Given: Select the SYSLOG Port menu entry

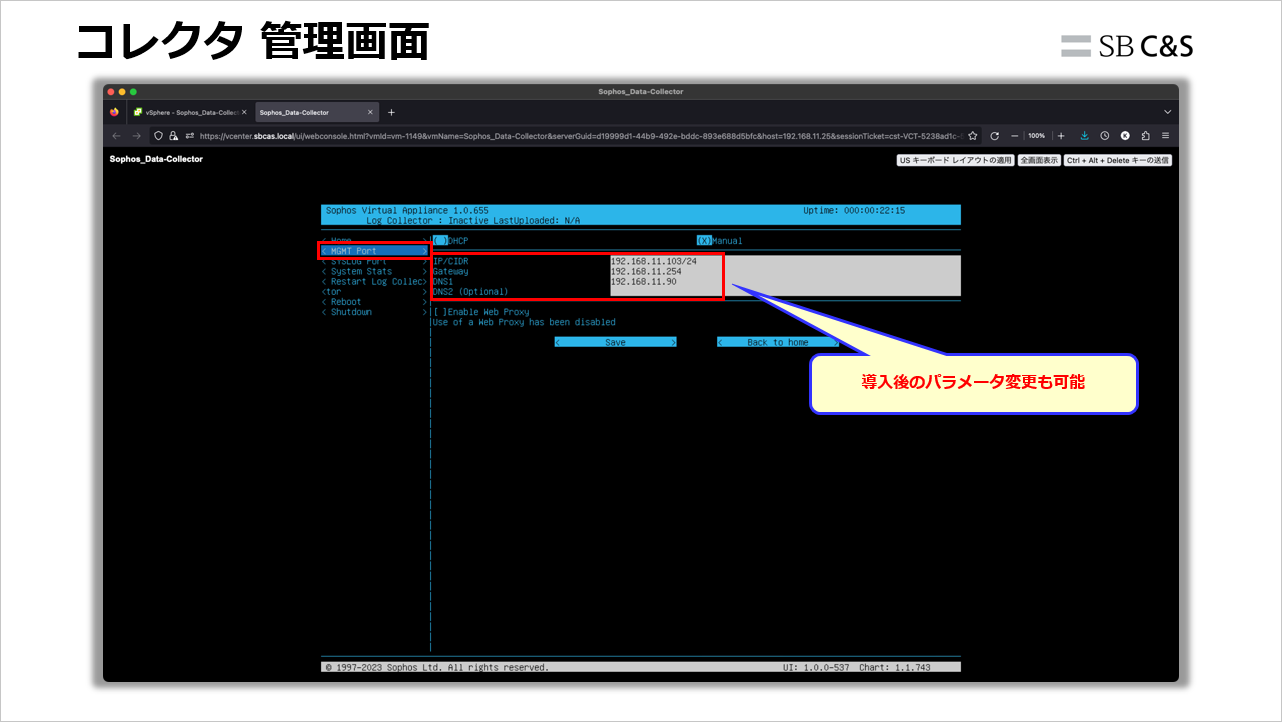Looking at the screenshot, I should click(x=374, y=261).
